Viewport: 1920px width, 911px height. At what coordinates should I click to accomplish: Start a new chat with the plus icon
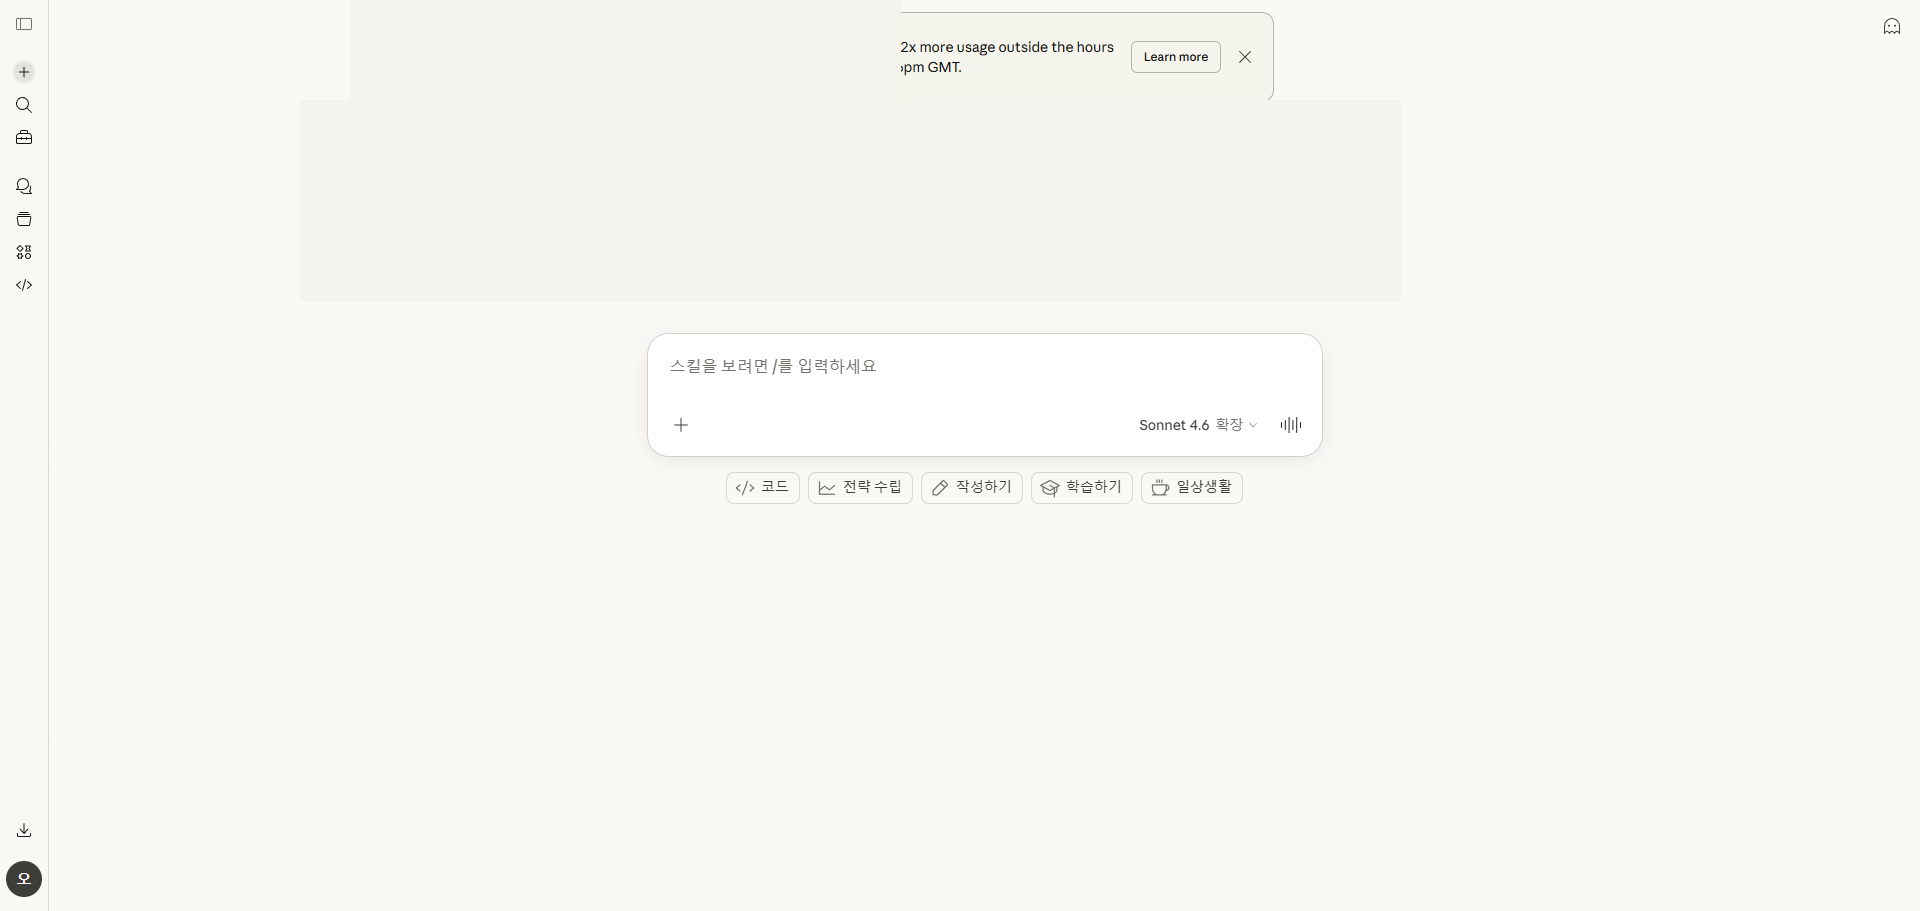click(x=24, y=71)
